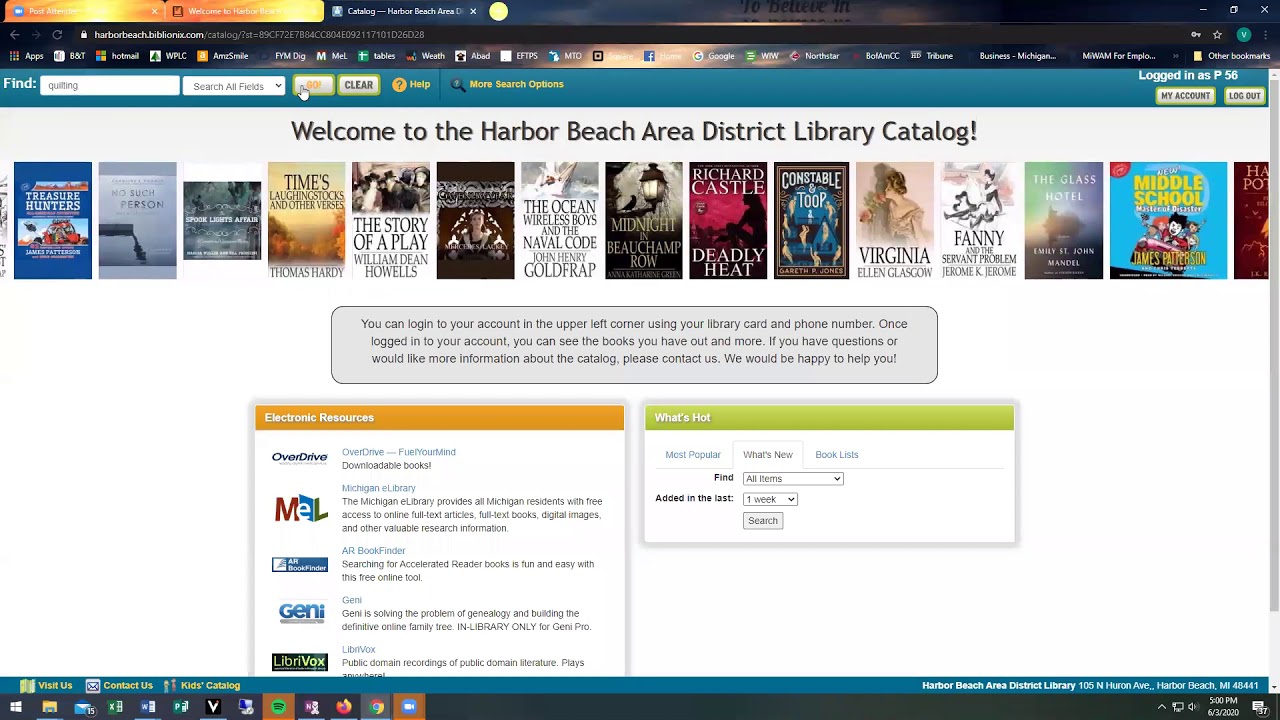Click the OverDrive logo icon
The width and height of the screenshot is (1280, 720).
click(300, 458)
